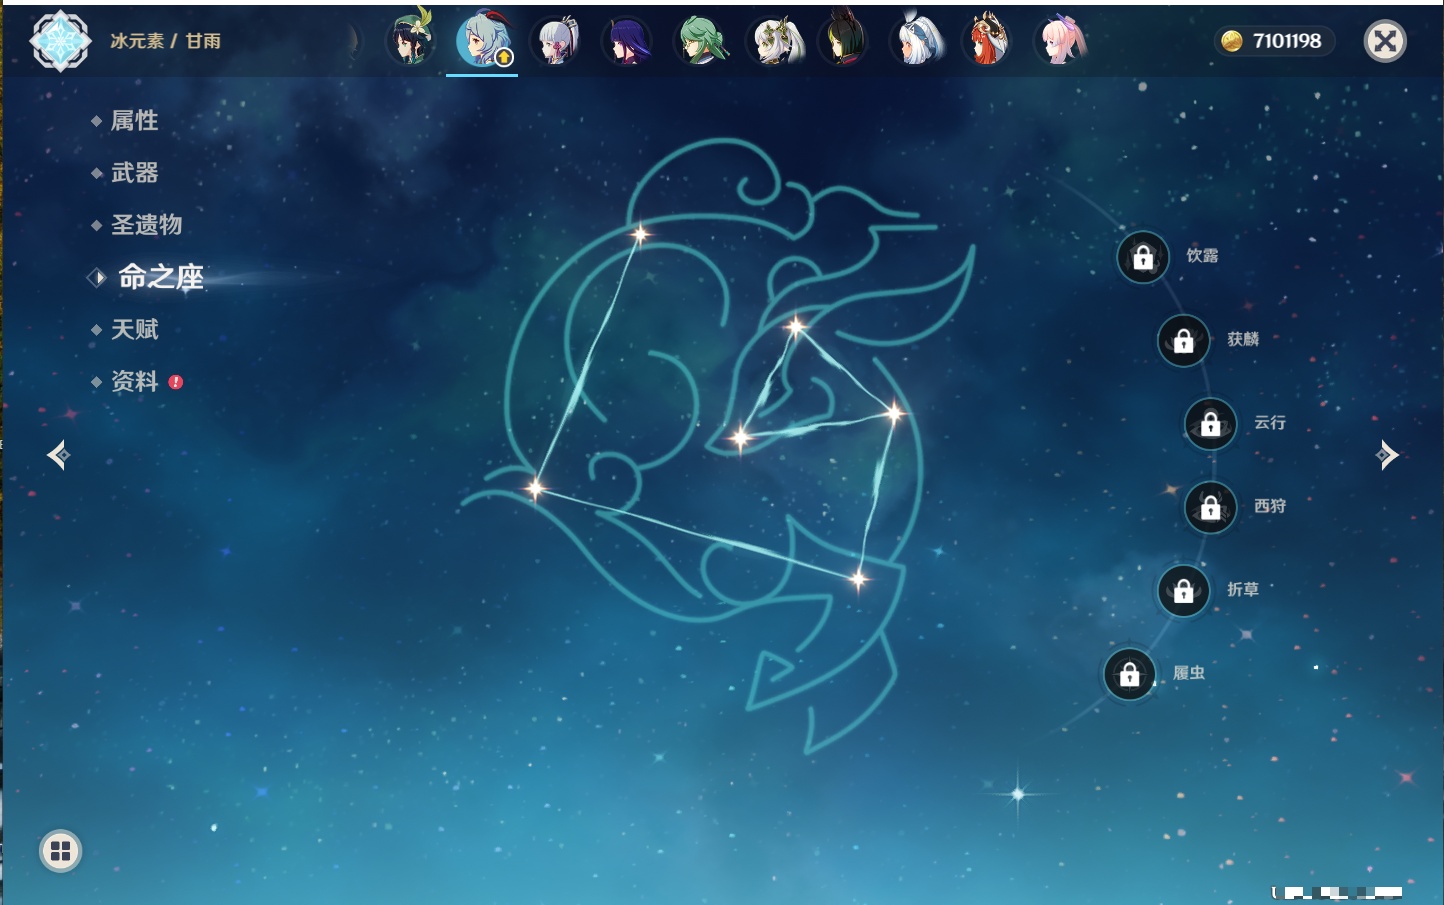The width and height of the screenshot is (1444, 905).
Task: Click the 获麟 constellation label
Action: 1243,339
